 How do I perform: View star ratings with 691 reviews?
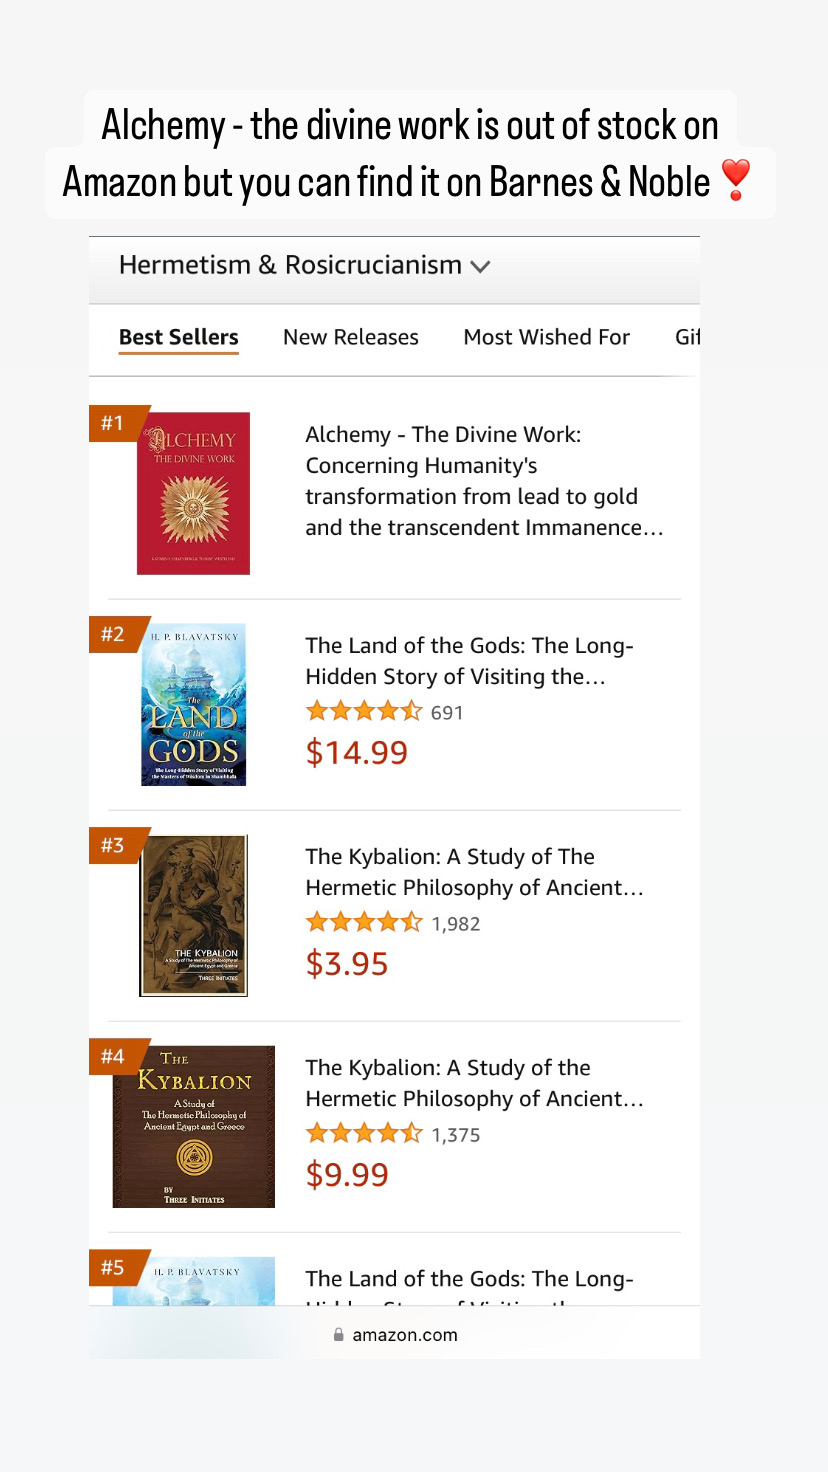[x=384, y=712]
